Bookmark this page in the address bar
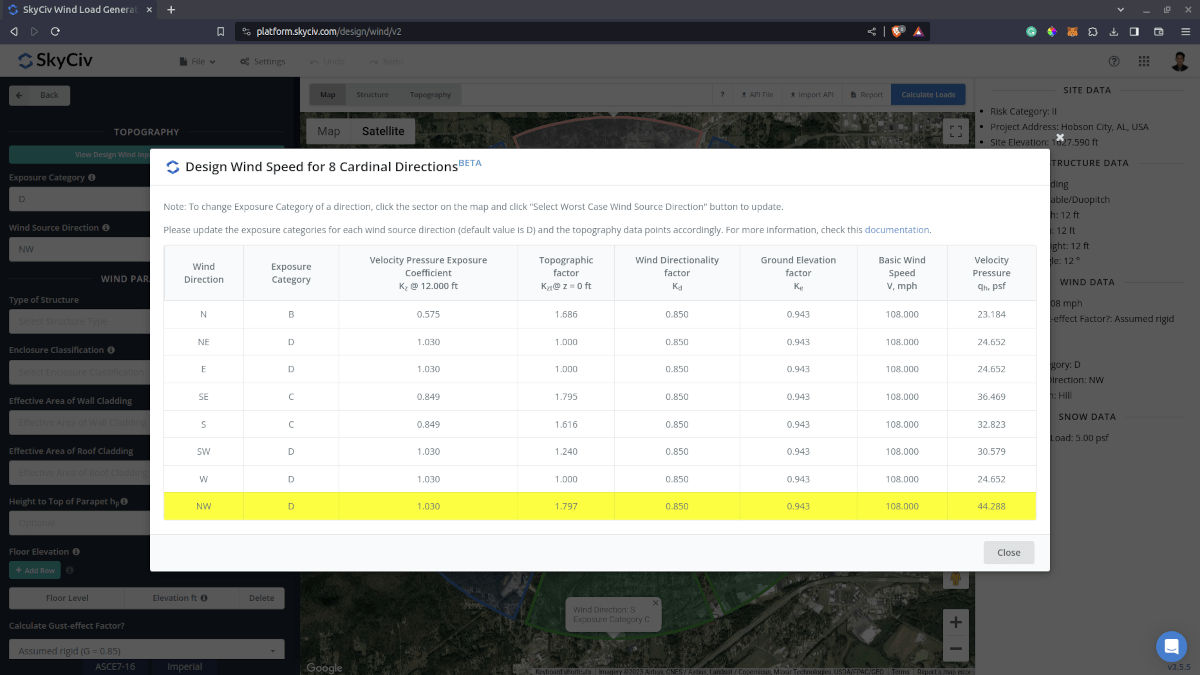The width and height of the screenshot is (1200, 675). (220, 31)
